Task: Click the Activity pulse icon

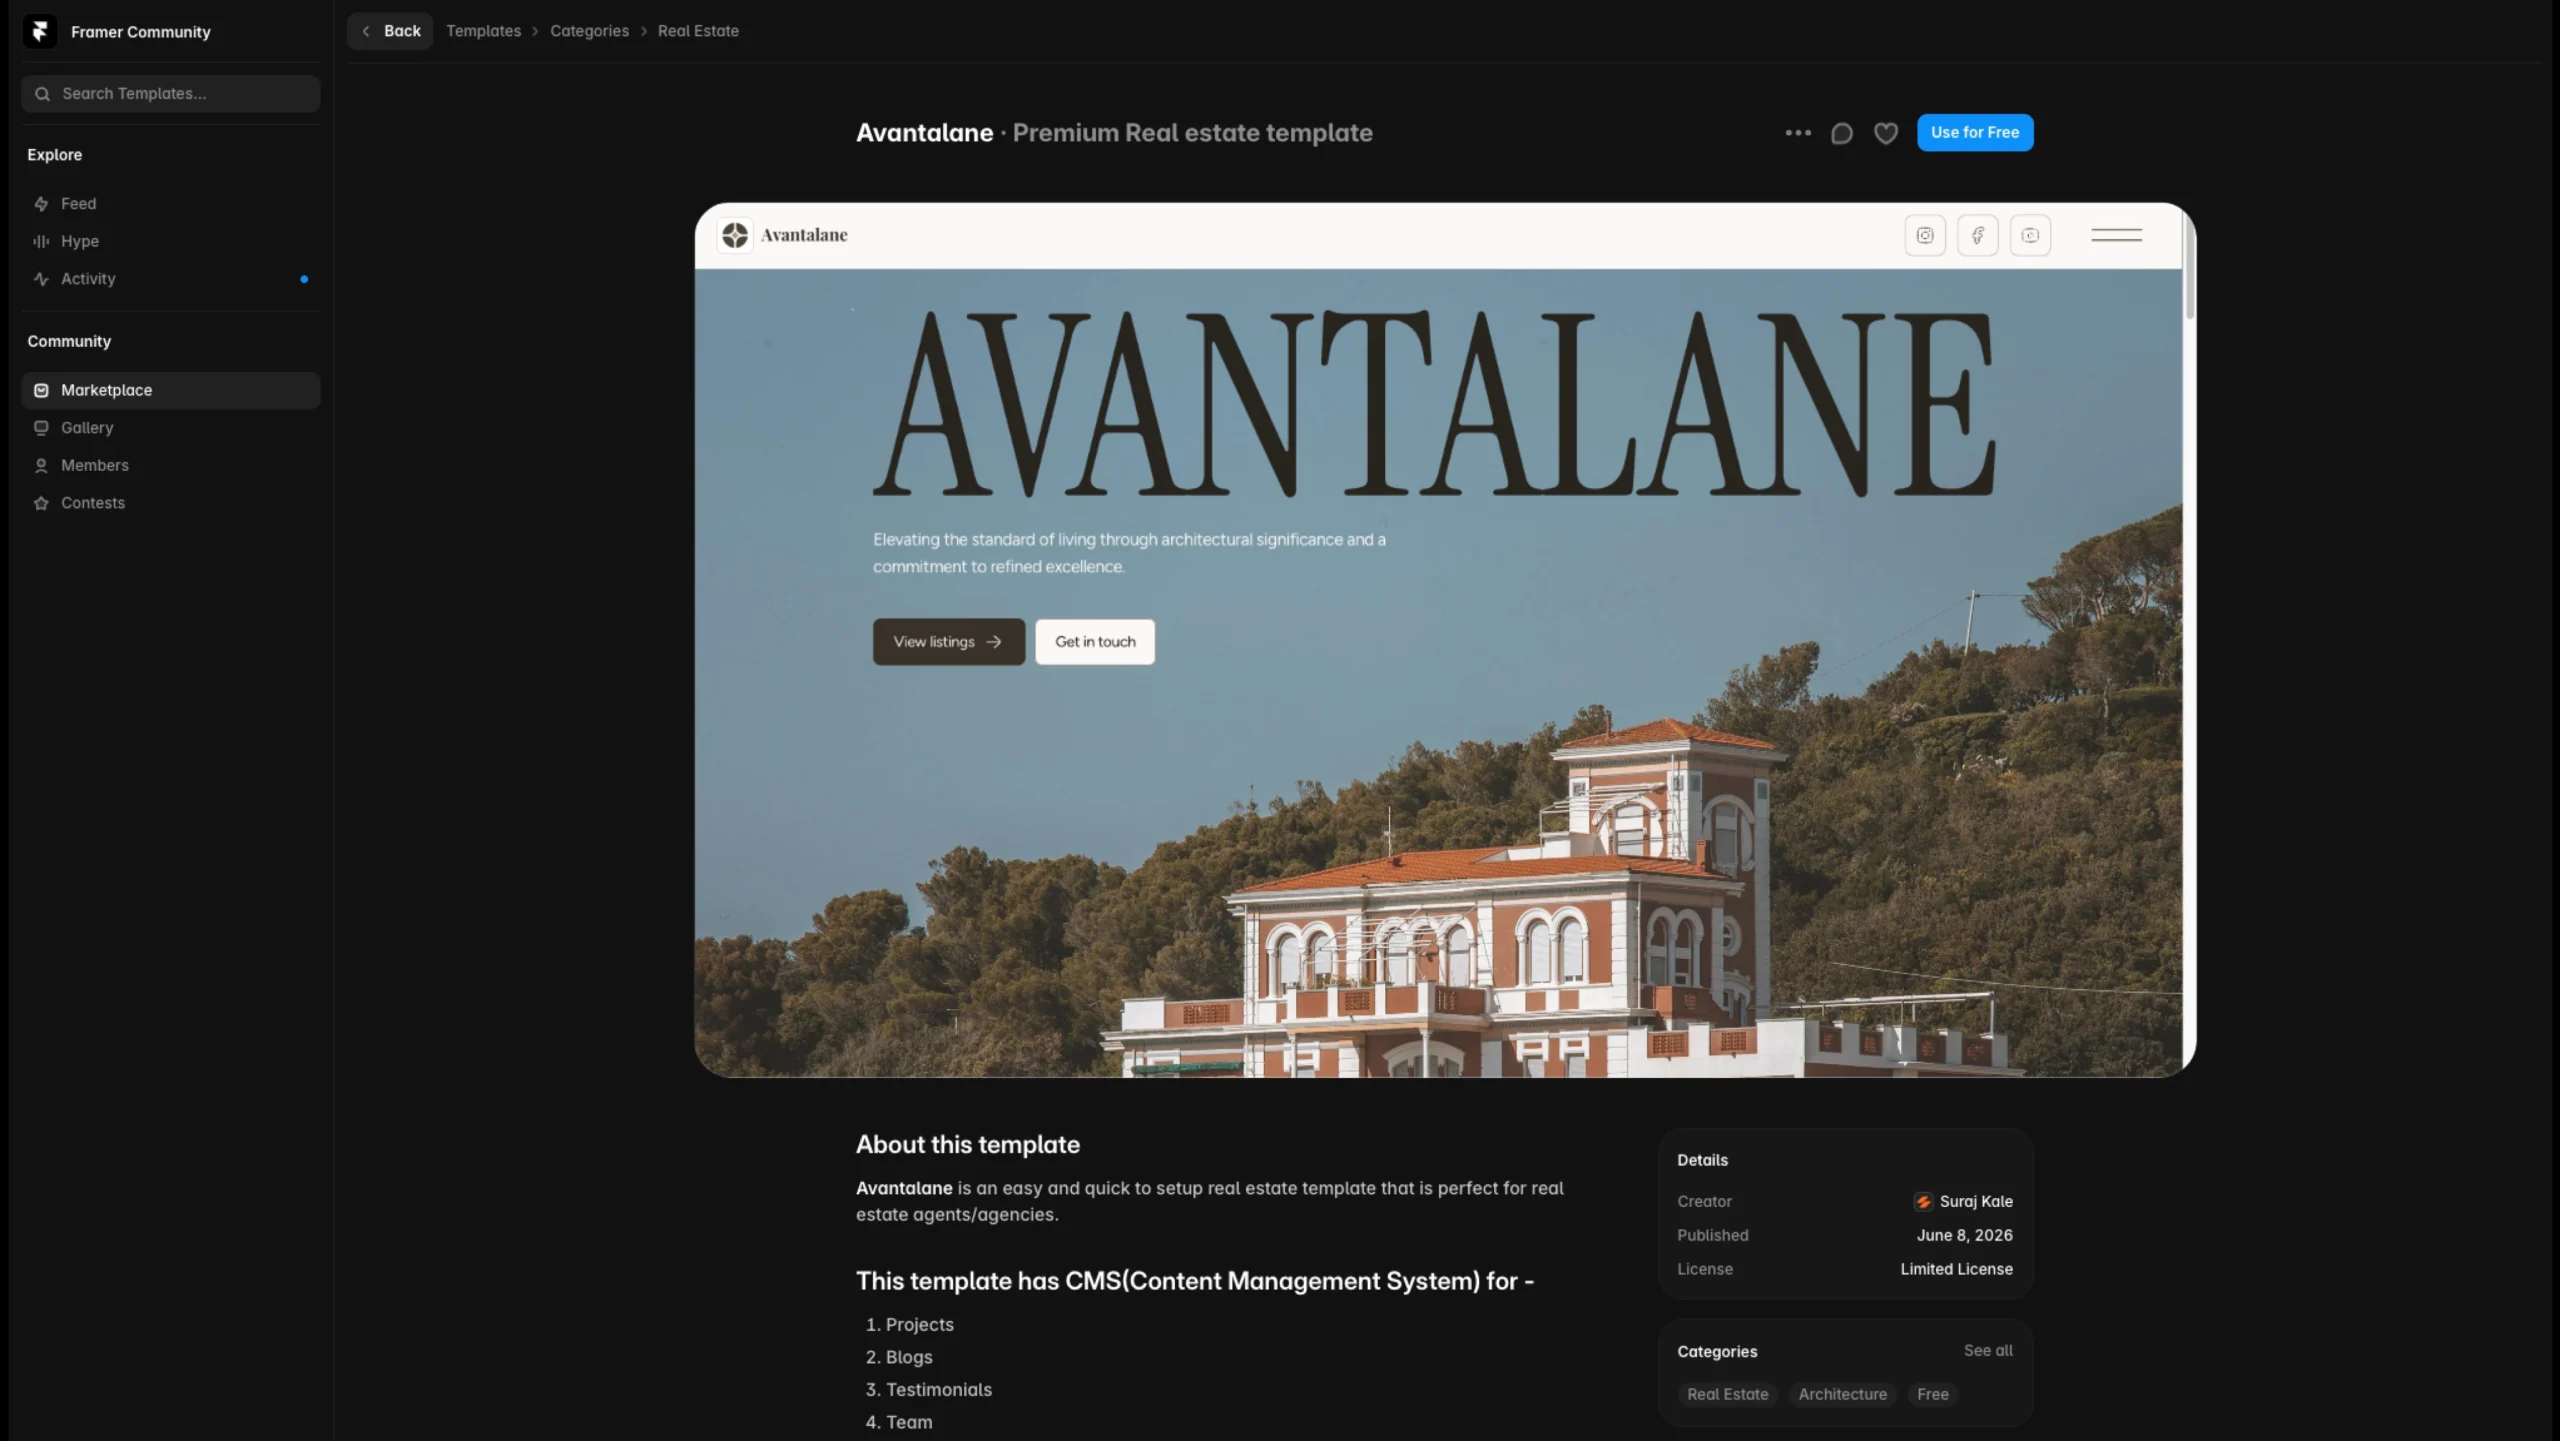Action: tap(41, 279)
